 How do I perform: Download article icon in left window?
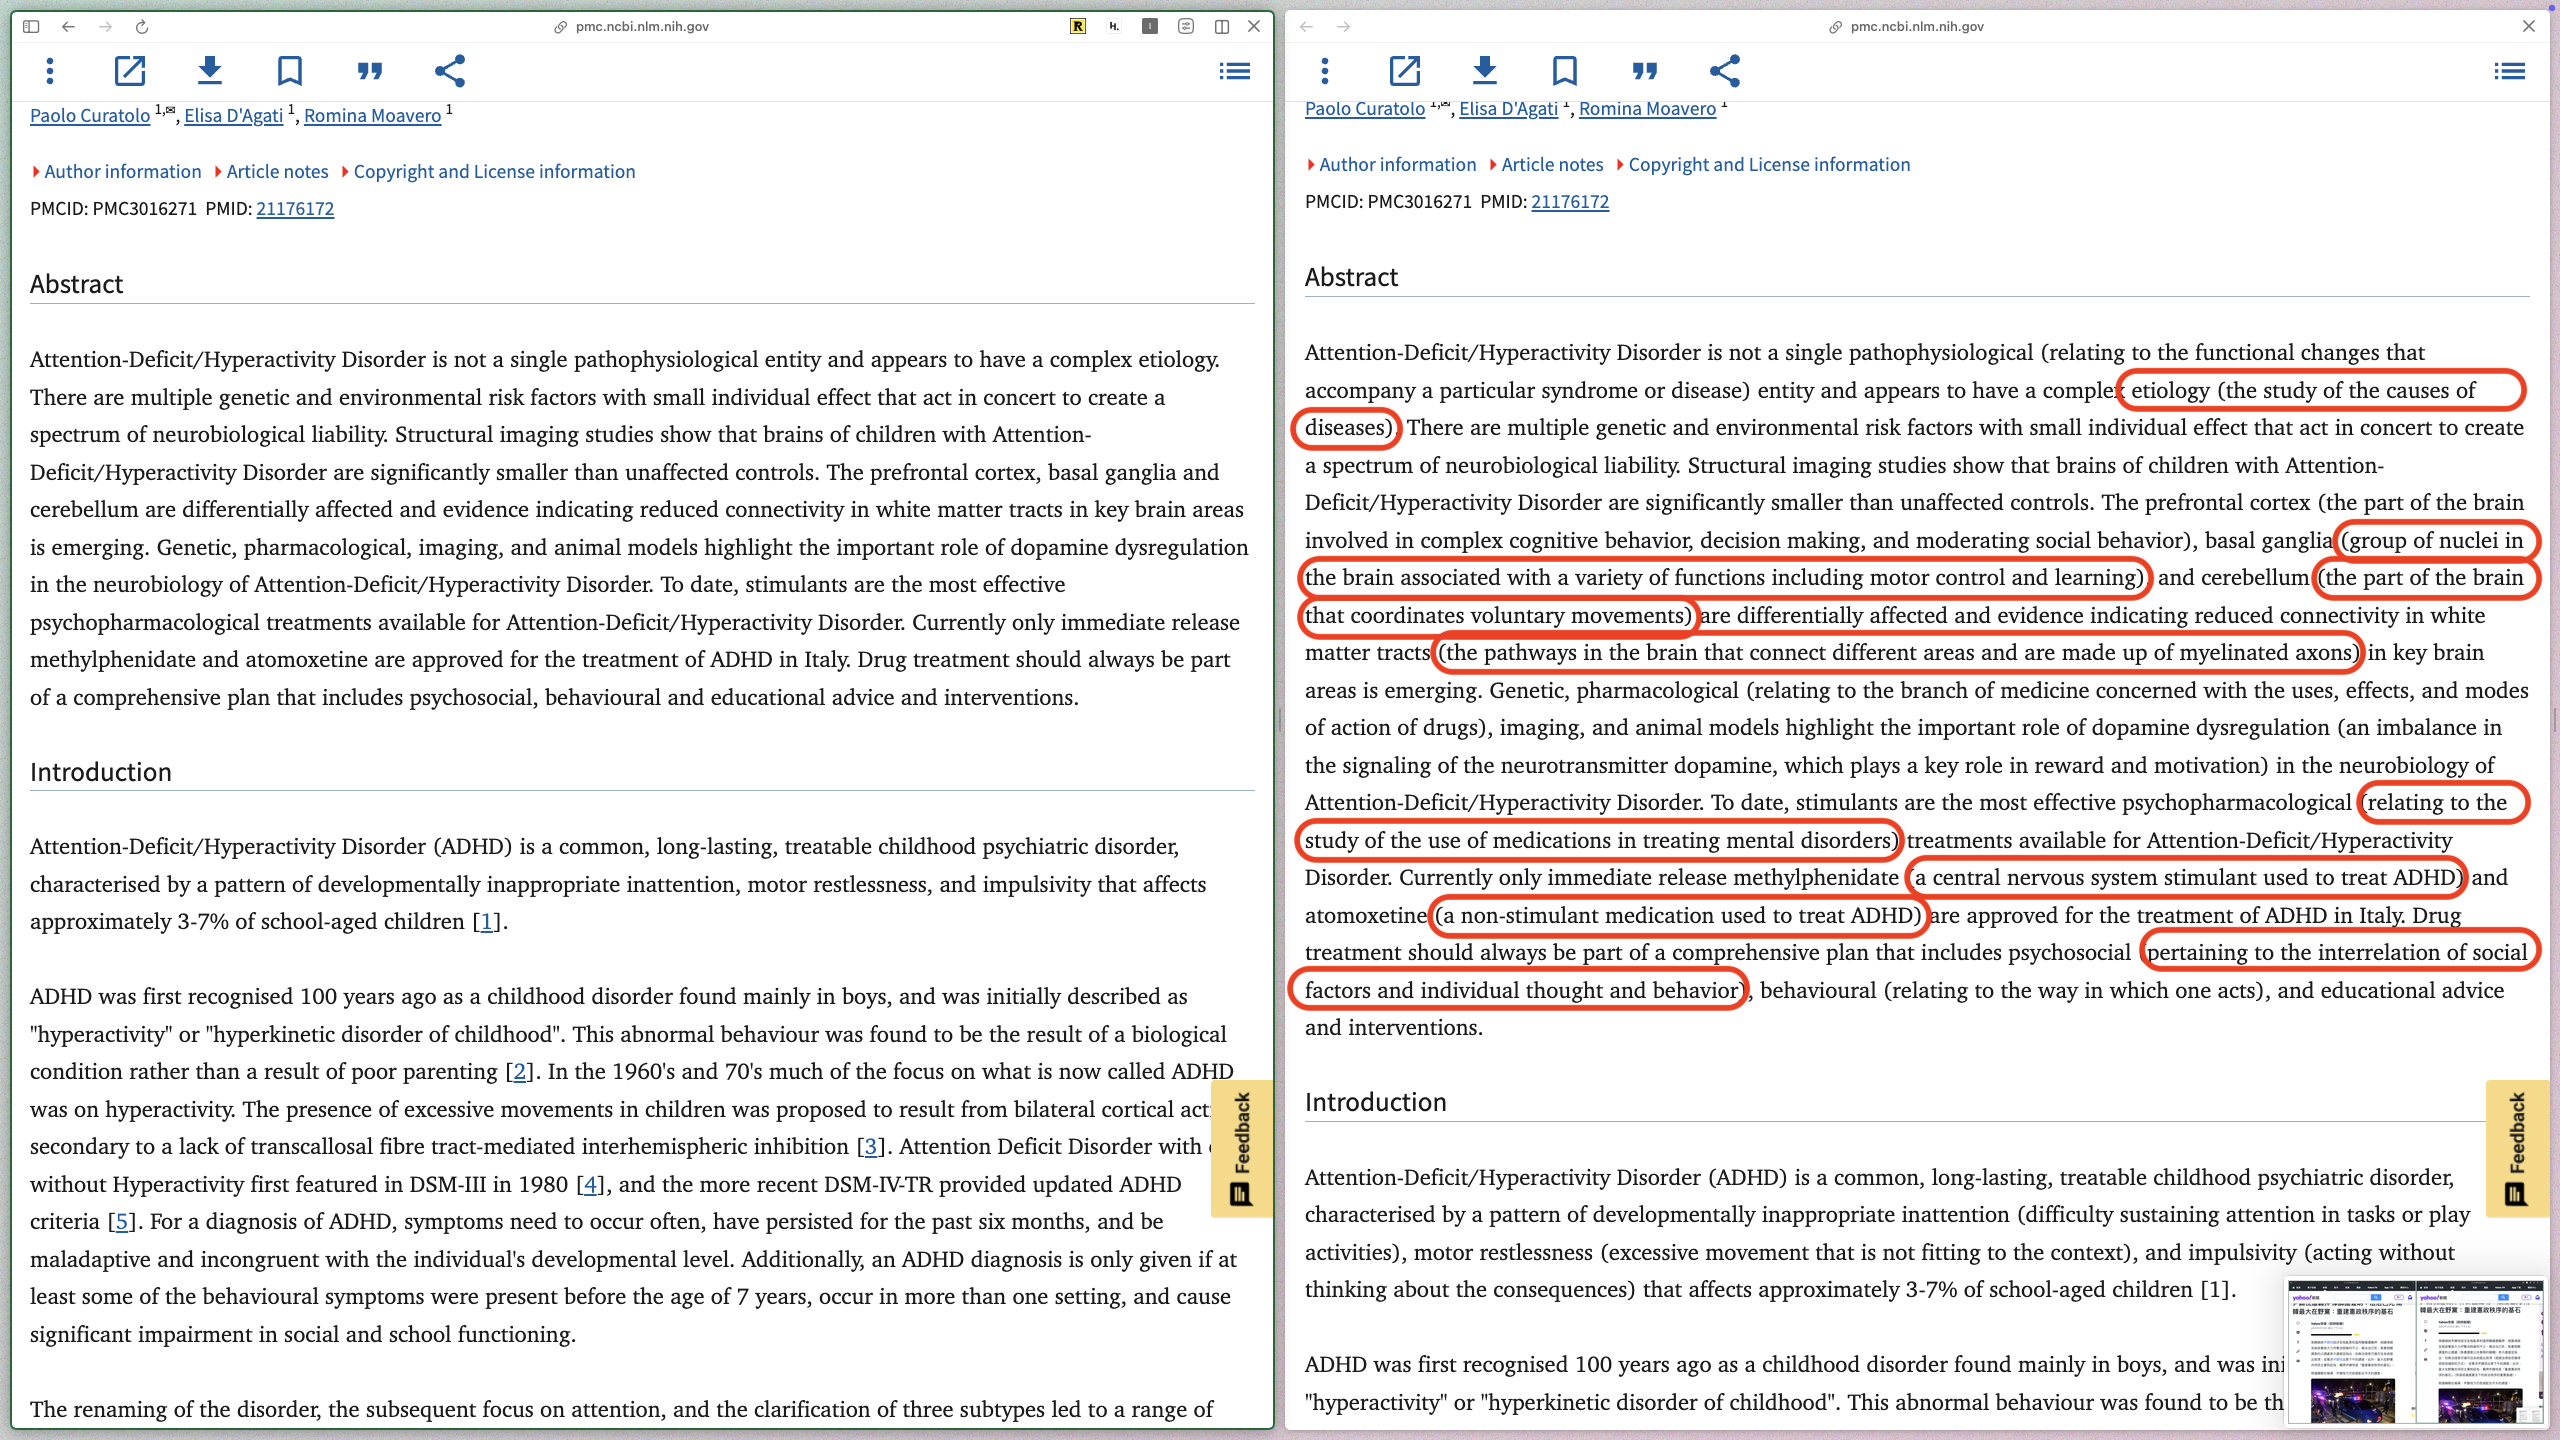[x=210, y=71]
